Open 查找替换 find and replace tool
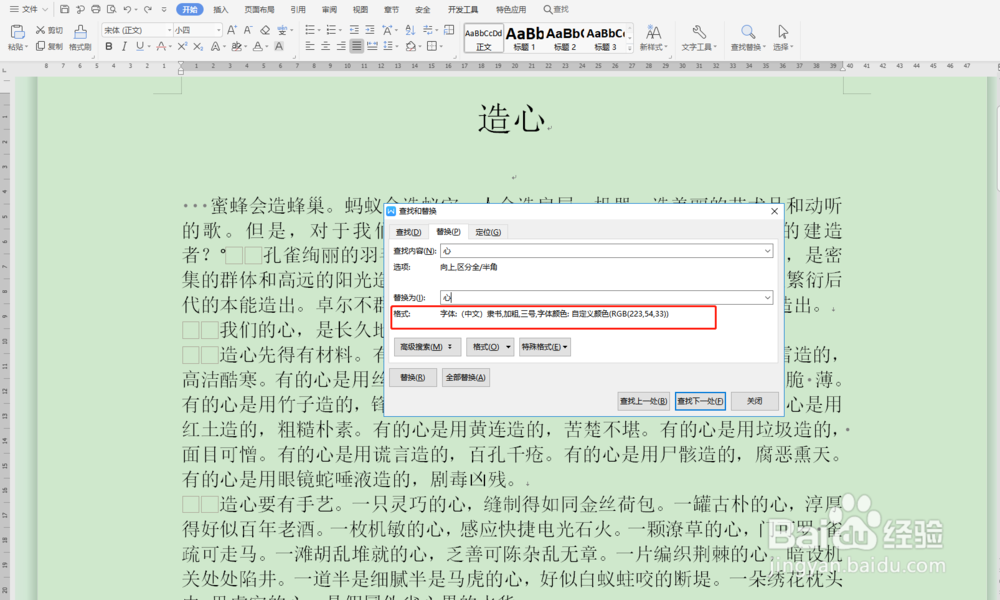 coord(747,38)
